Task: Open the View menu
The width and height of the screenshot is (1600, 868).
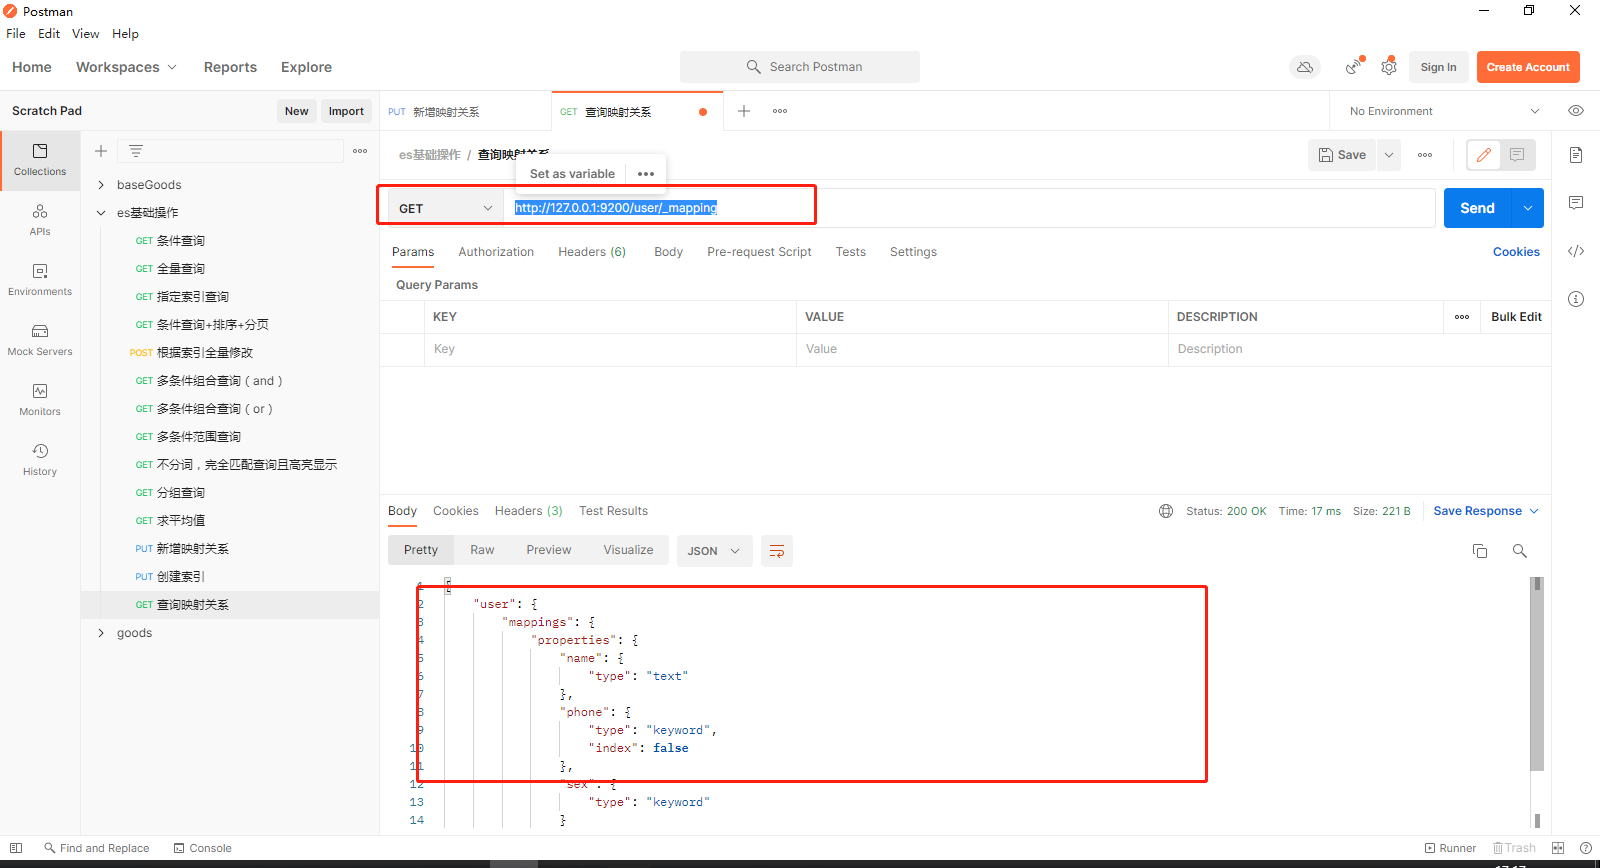Action: coord(85,33)
